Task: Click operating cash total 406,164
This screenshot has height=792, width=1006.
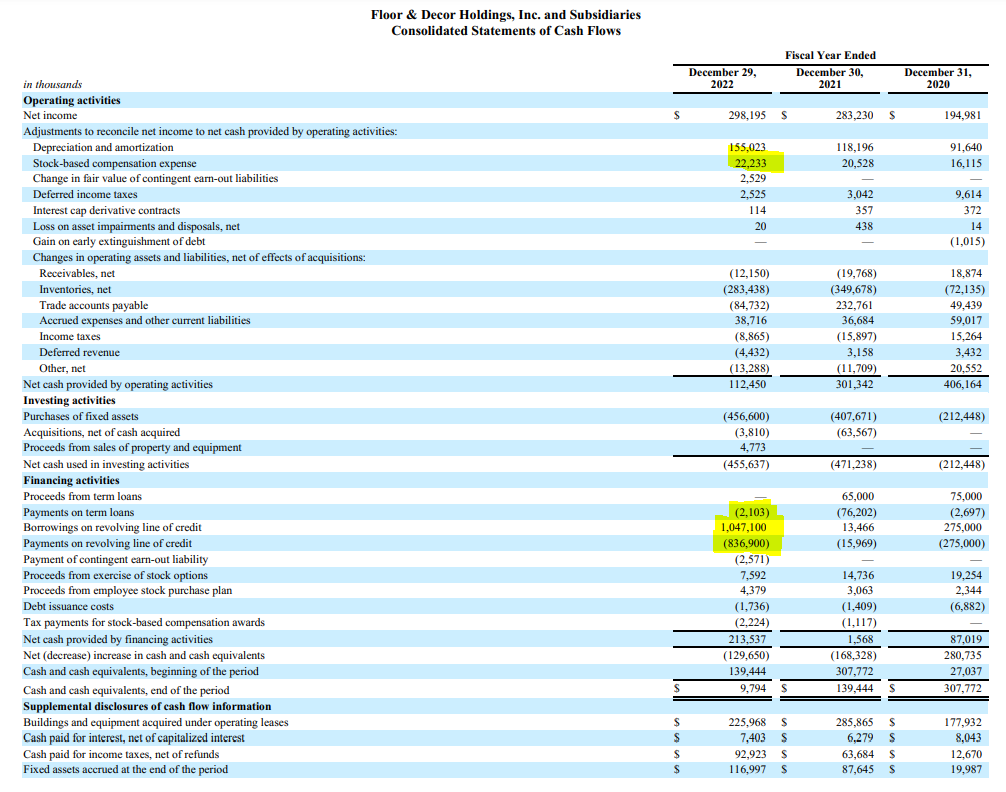Action: click(x=962, y=384)
